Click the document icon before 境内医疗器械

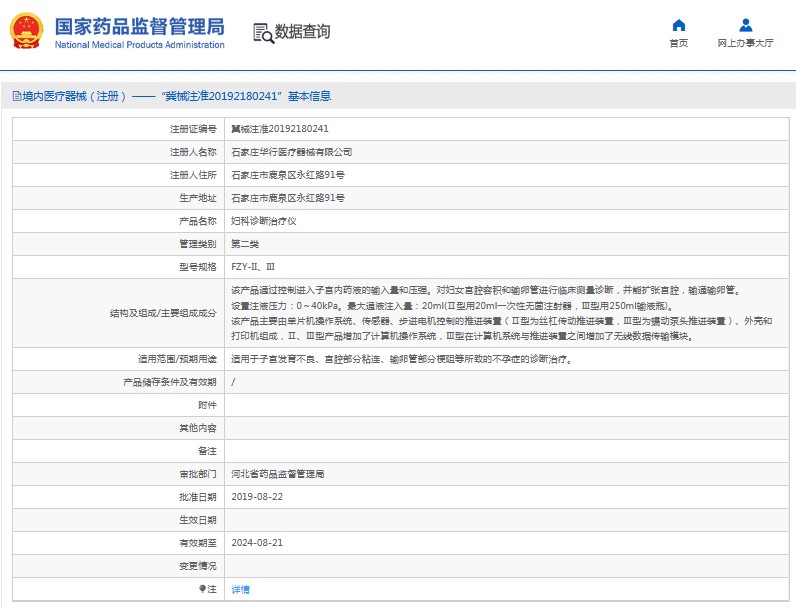click(x=17, y=96)
